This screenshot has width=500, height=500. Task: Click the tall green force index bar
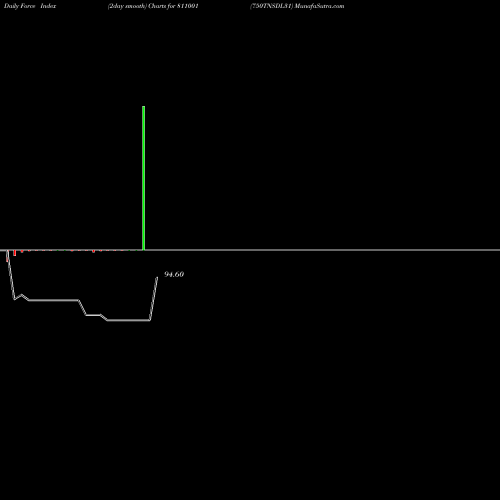coord(144,178)
